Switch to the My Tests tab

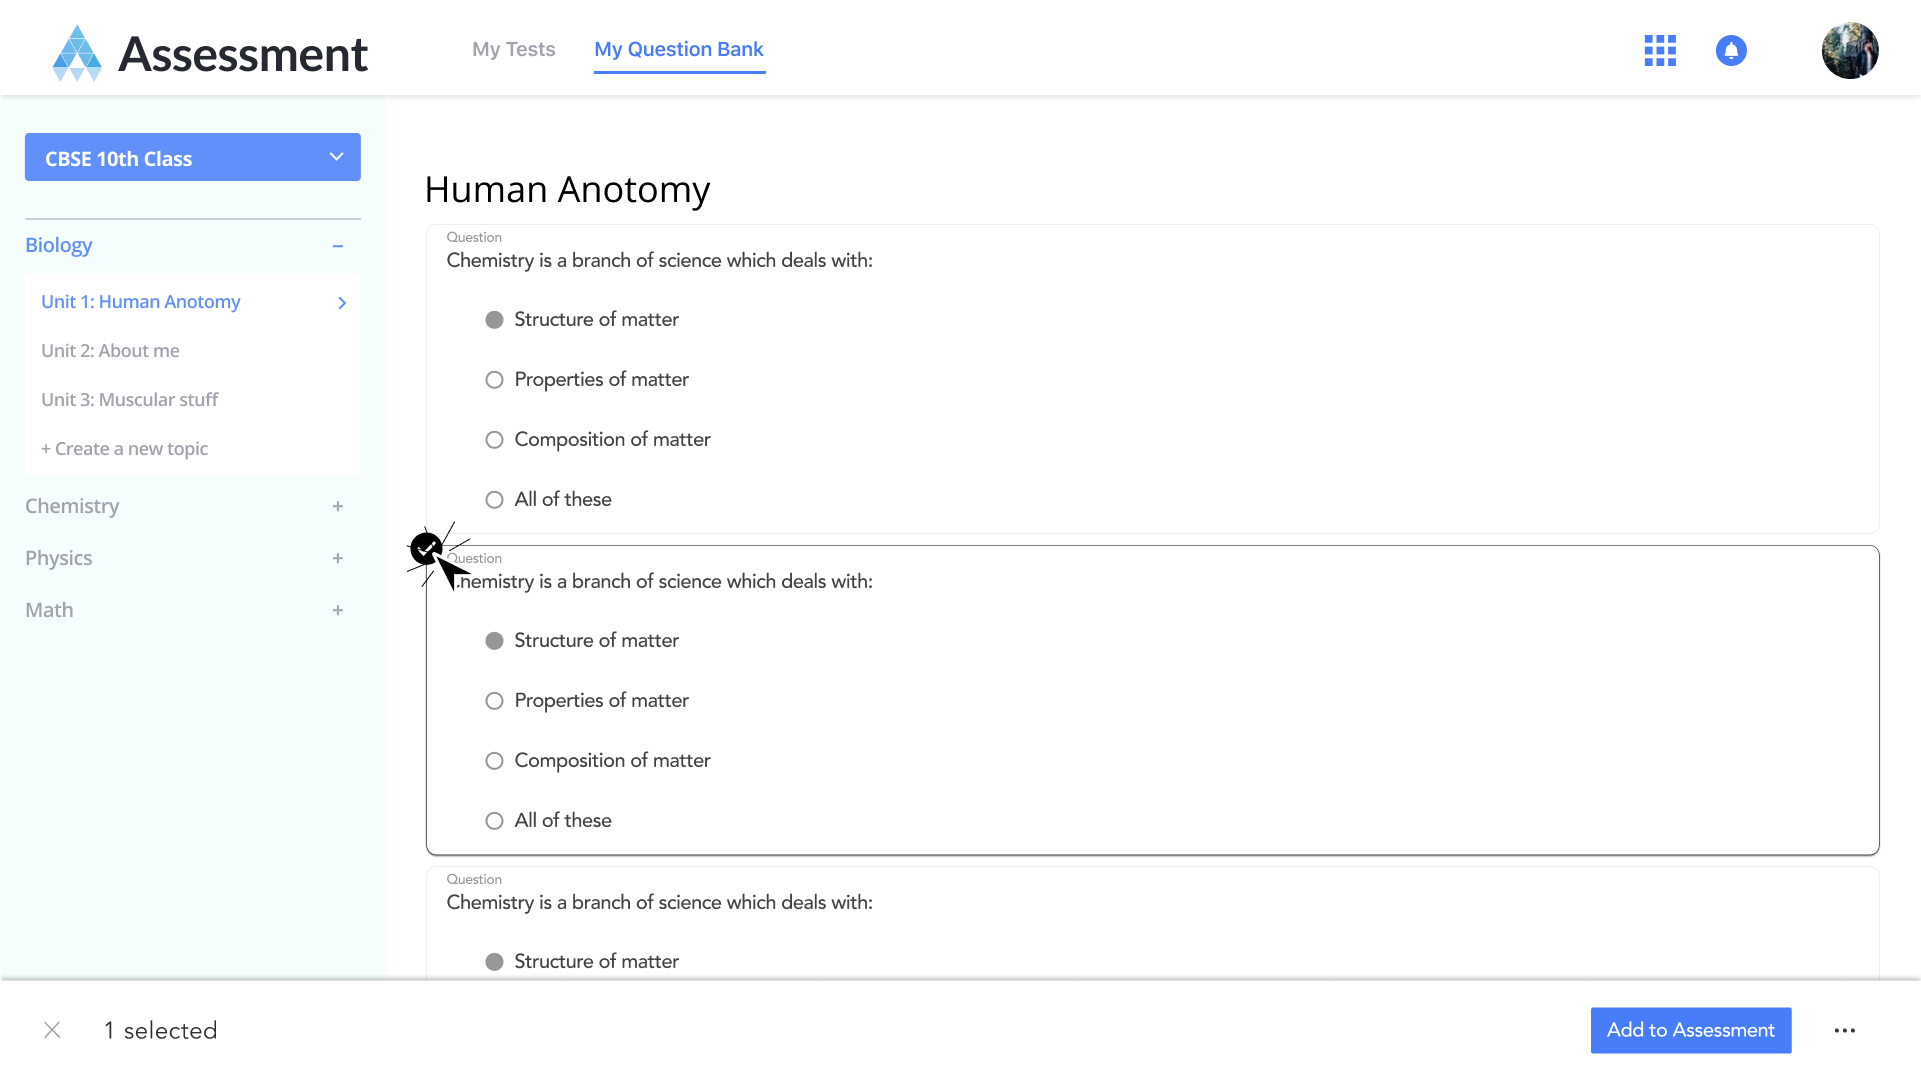tap(513, 49)
